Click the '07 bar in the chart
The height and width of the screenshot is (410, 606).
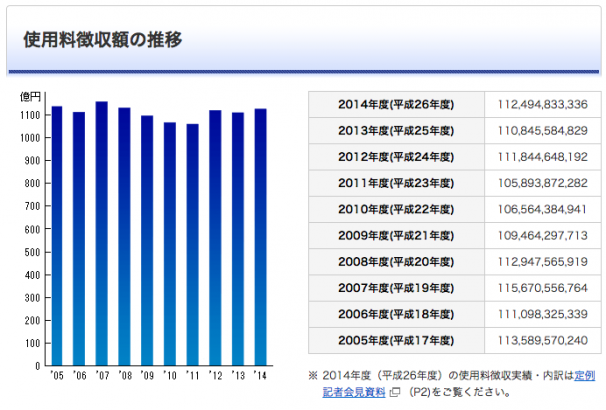point(101,234)
